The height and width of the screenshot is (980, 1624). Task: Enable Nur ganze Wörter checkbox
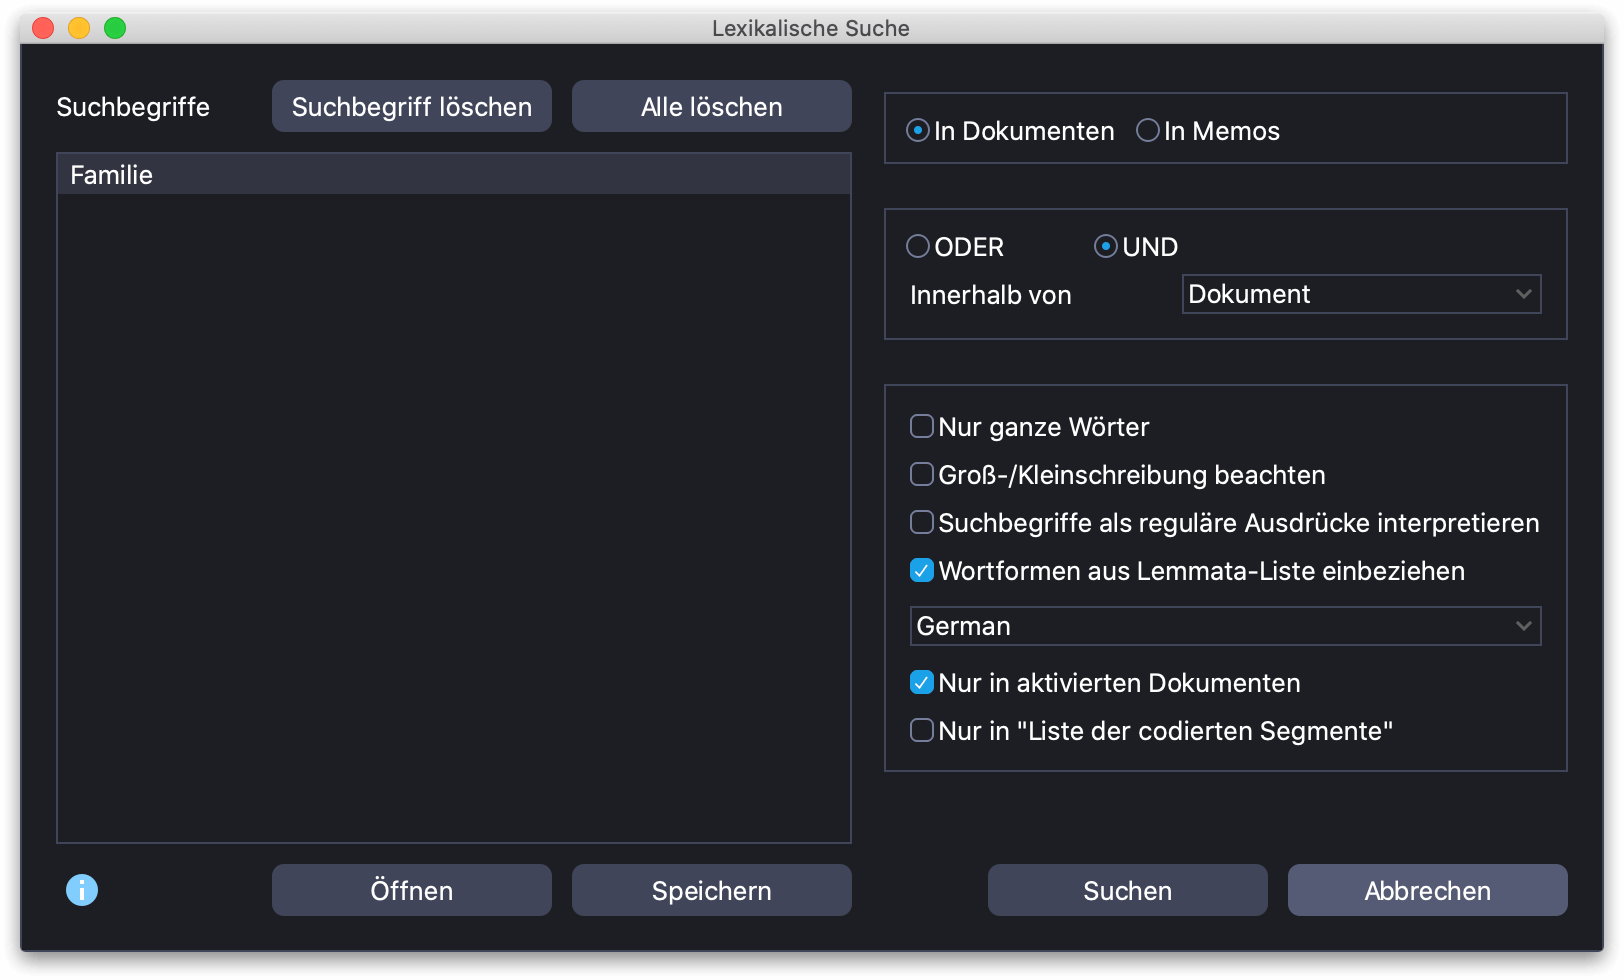tap(922, 427)
